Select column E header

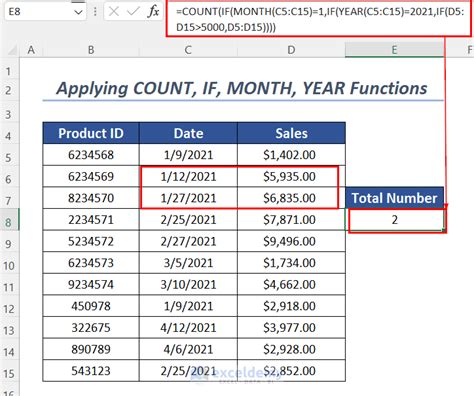point(394,50)
